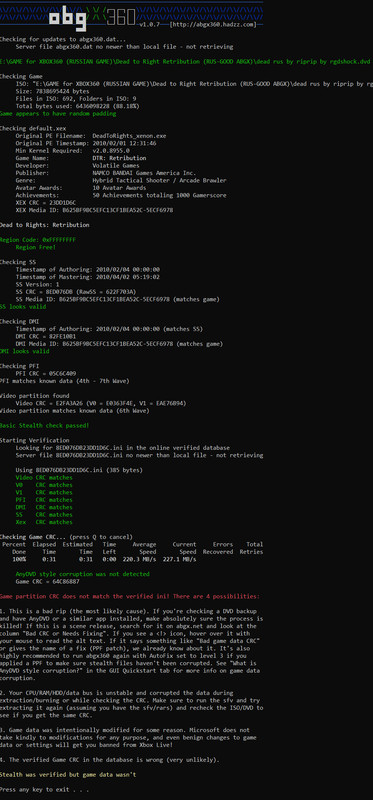Select "Video partition found" line

tap(35, 396)
